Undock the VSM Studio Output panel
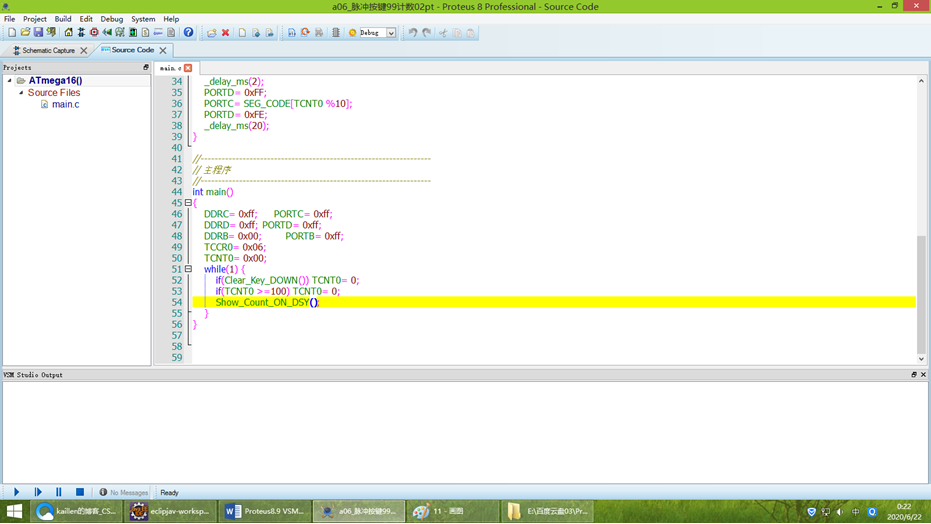Viewport: 931px width, 524px height. pyautogui.click(x=914, y=374)
